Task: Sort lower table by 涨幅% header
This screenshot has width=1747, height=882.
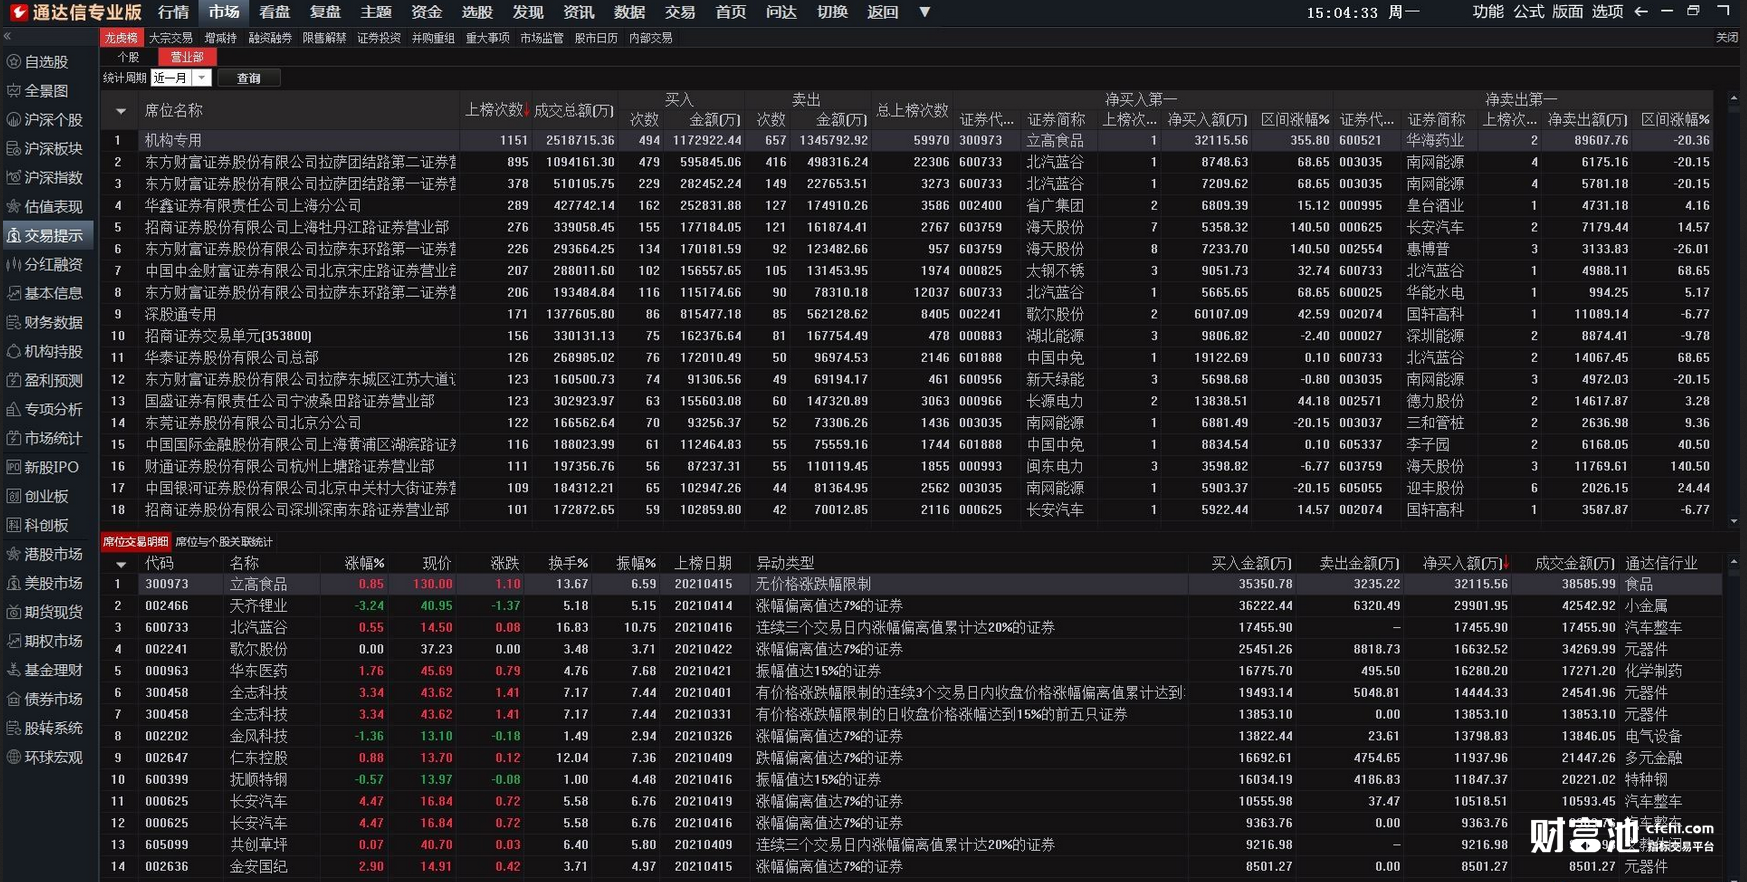Action: tap(364, 564)
